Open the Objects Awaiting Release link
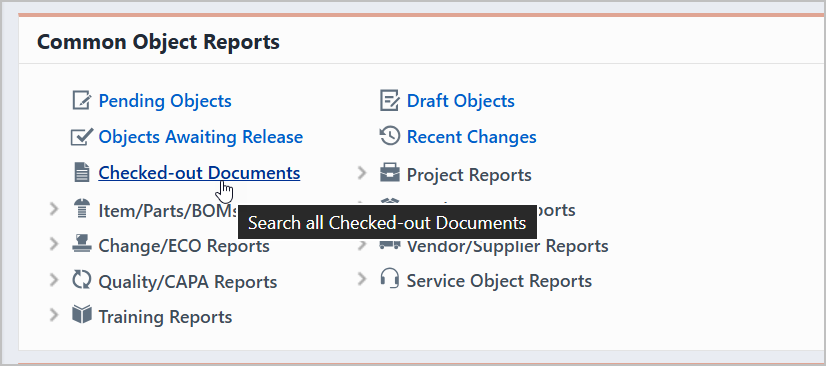826x366 pixels. (201, 137)
